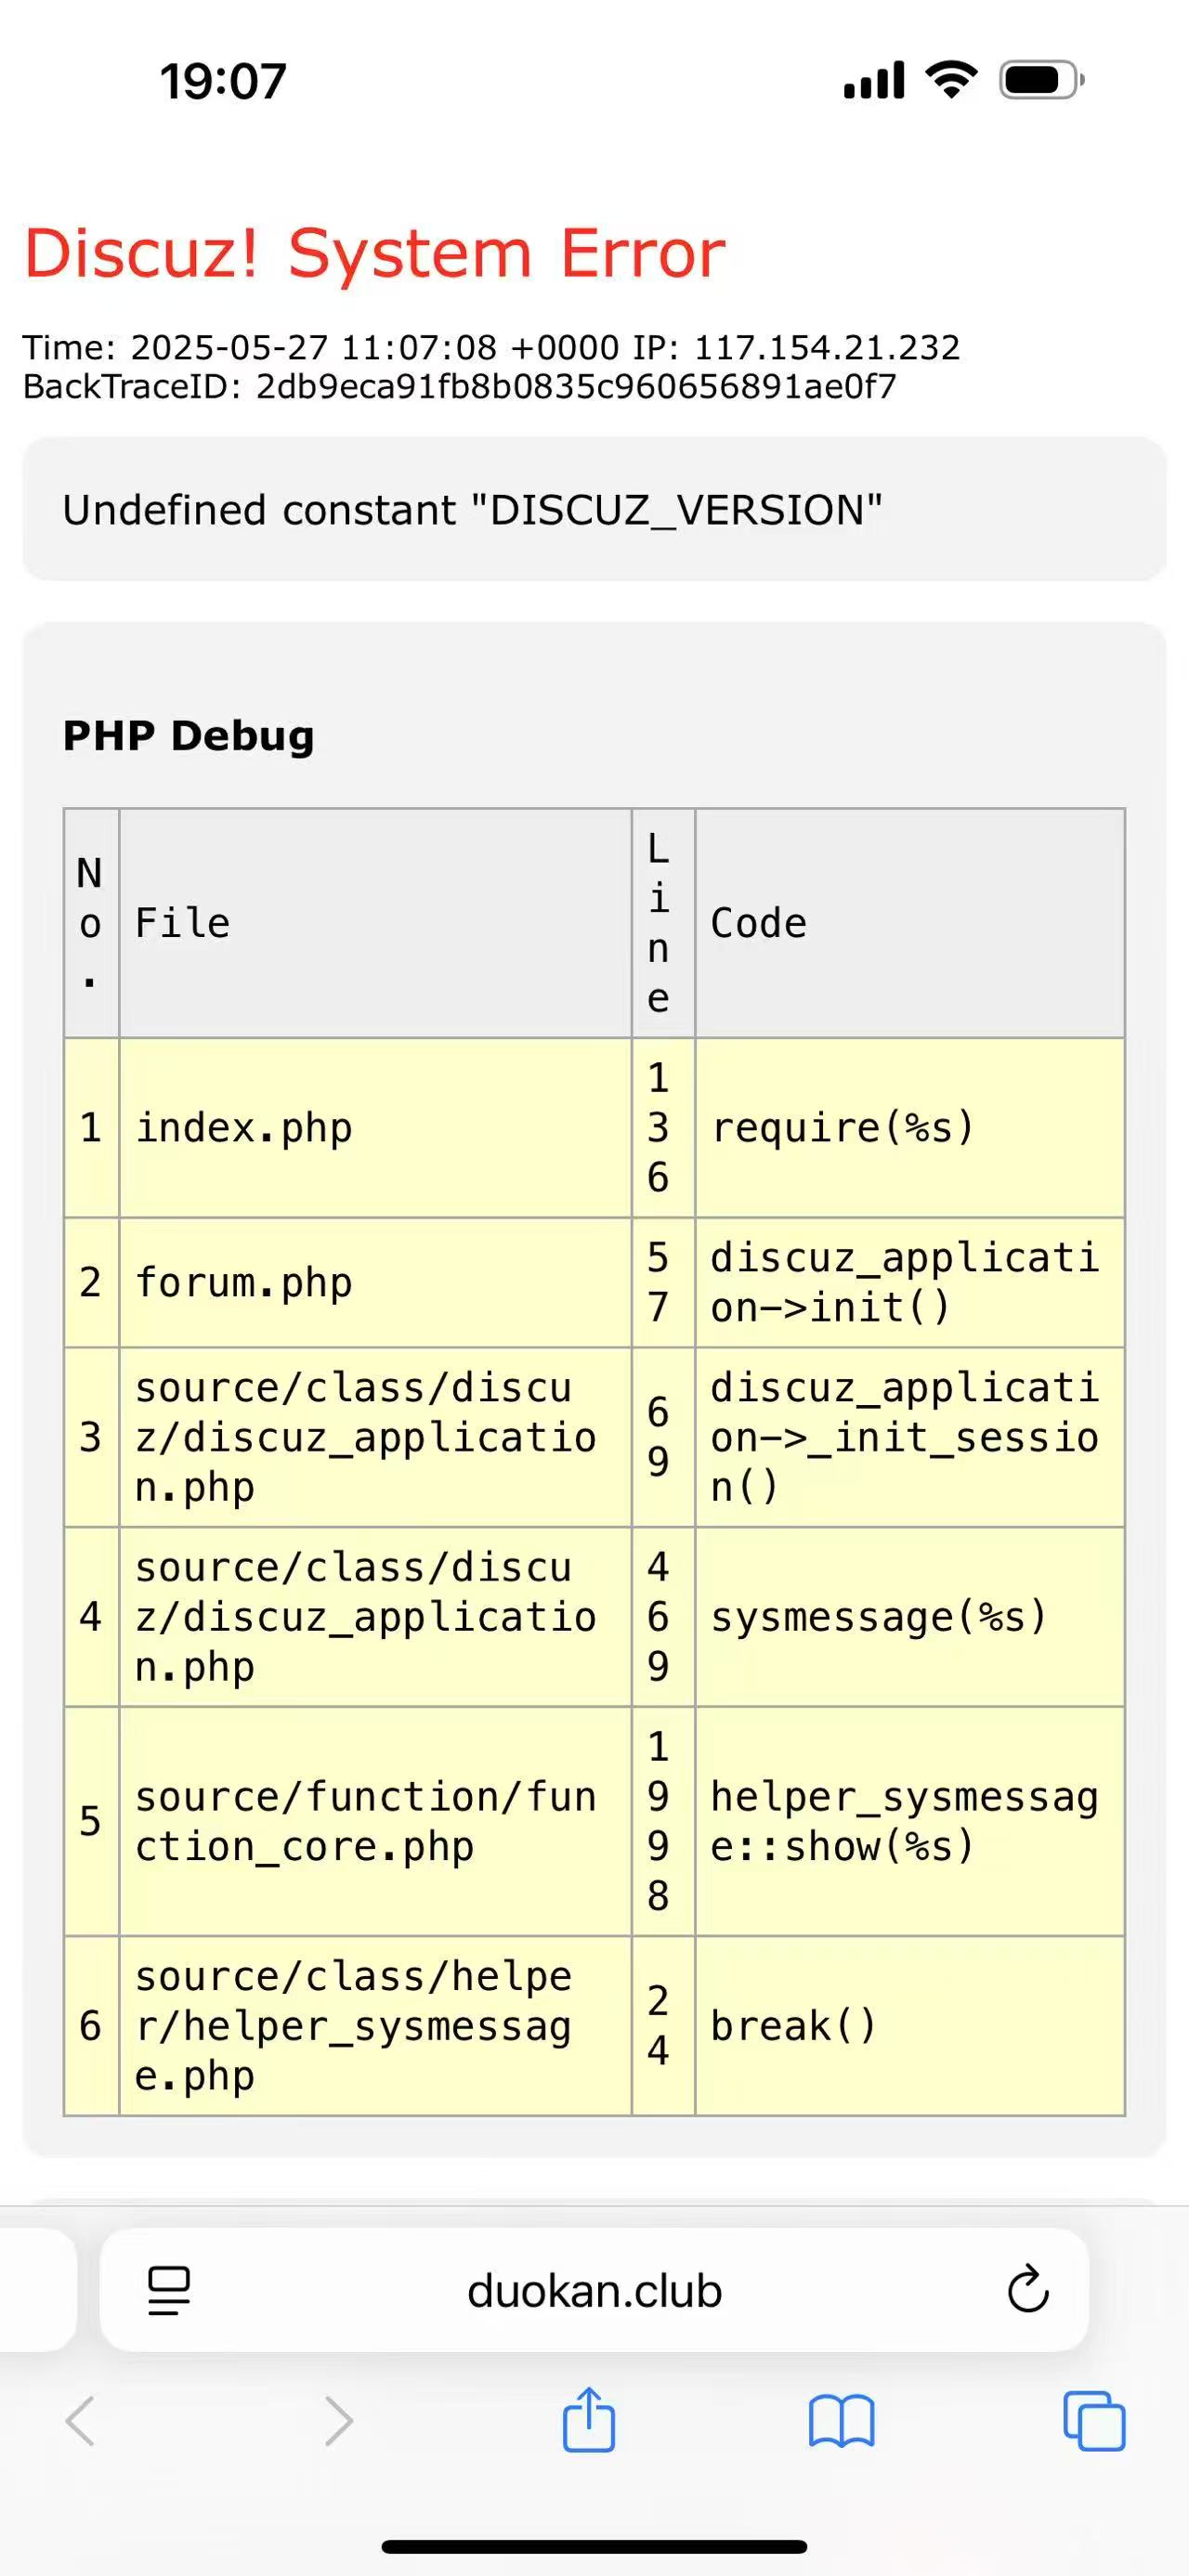1189x2576 pixels.
Task: Select the duokan.club address field
Action: pos(594,2290)
